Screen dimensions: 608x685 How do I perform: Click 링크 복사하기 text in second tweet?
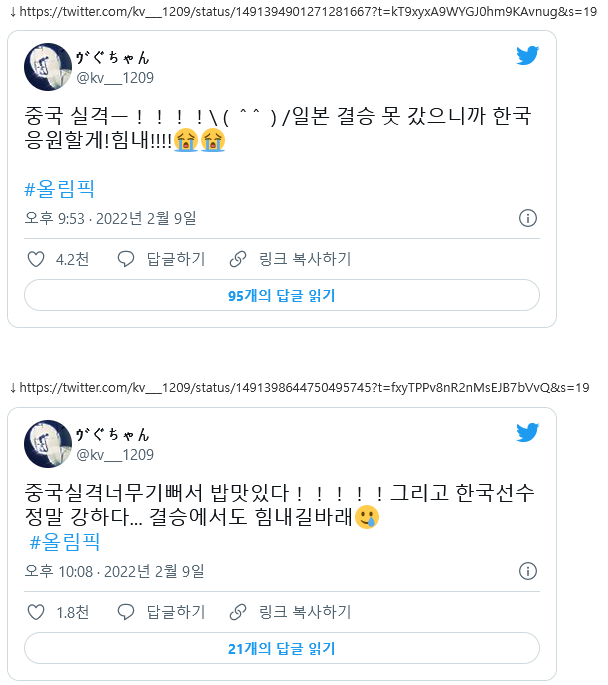pos(305,612)
